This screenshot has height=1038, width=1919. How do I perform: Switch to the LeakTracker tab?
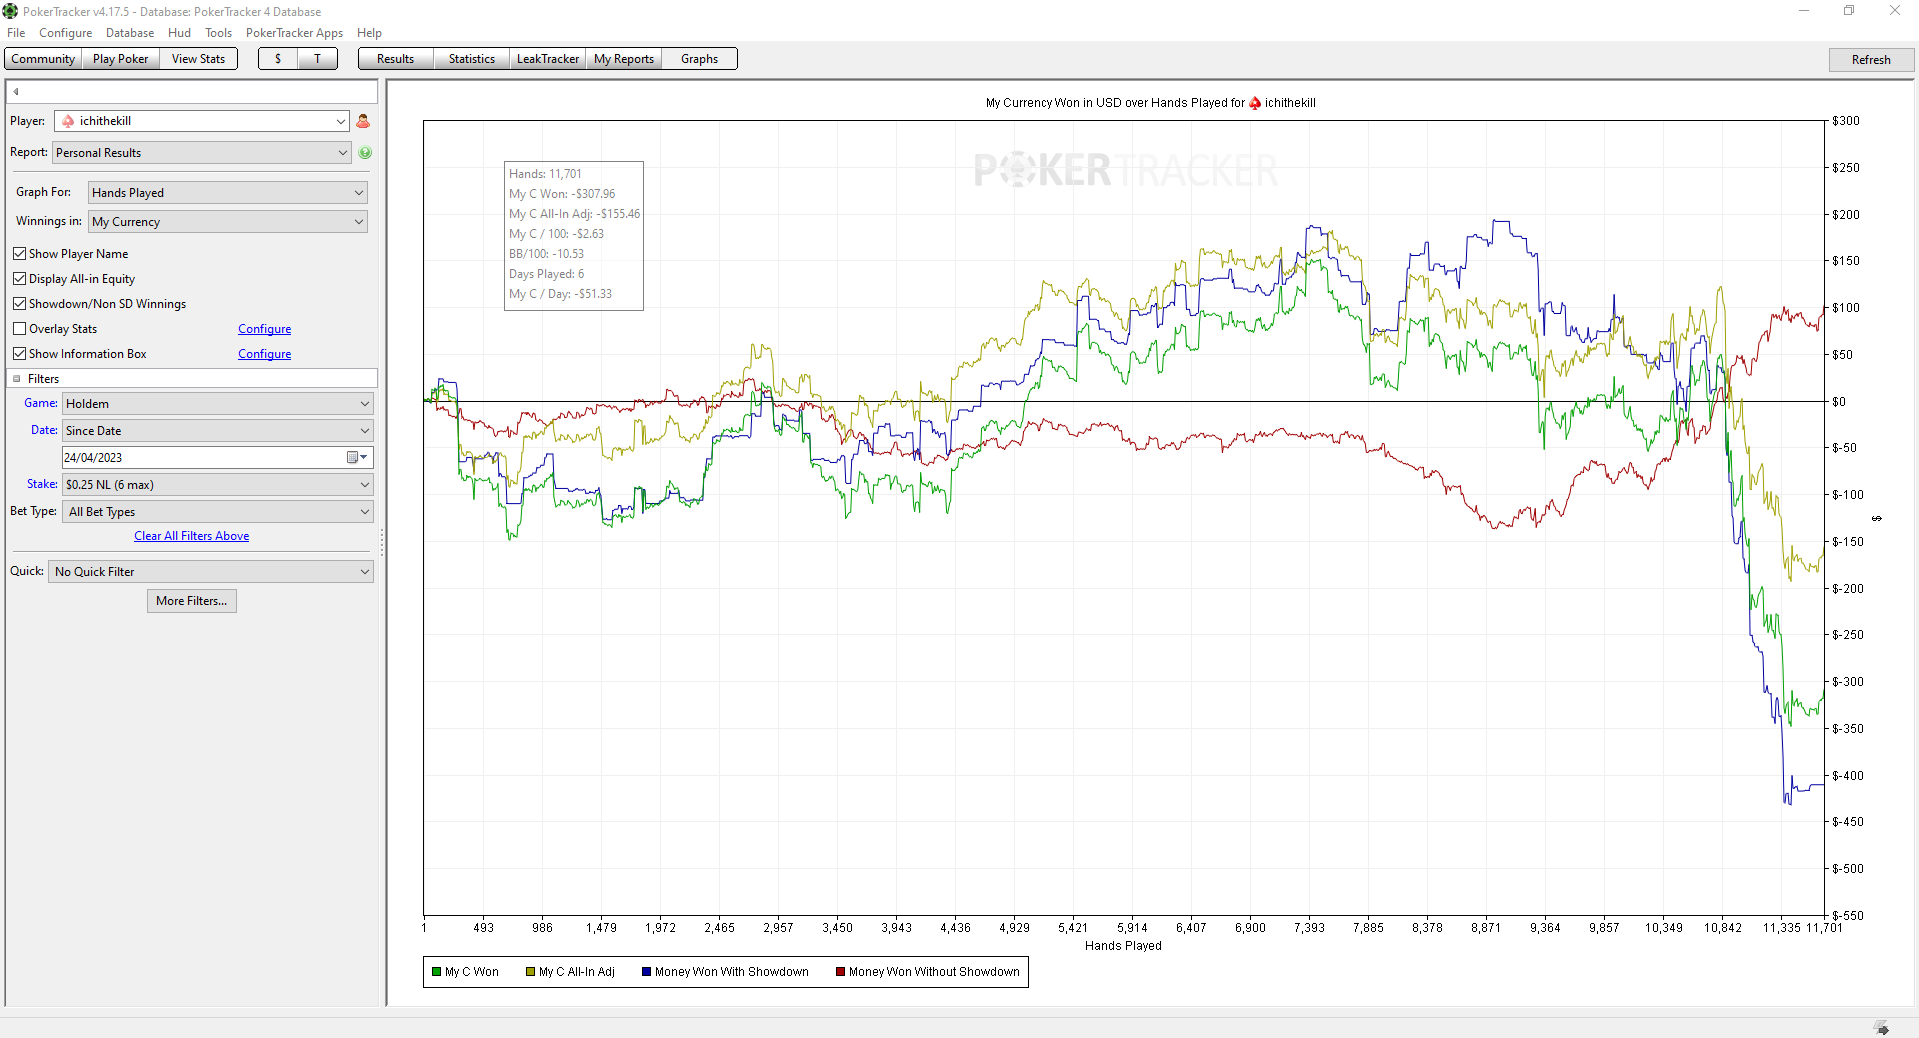[x=547, y=59]
